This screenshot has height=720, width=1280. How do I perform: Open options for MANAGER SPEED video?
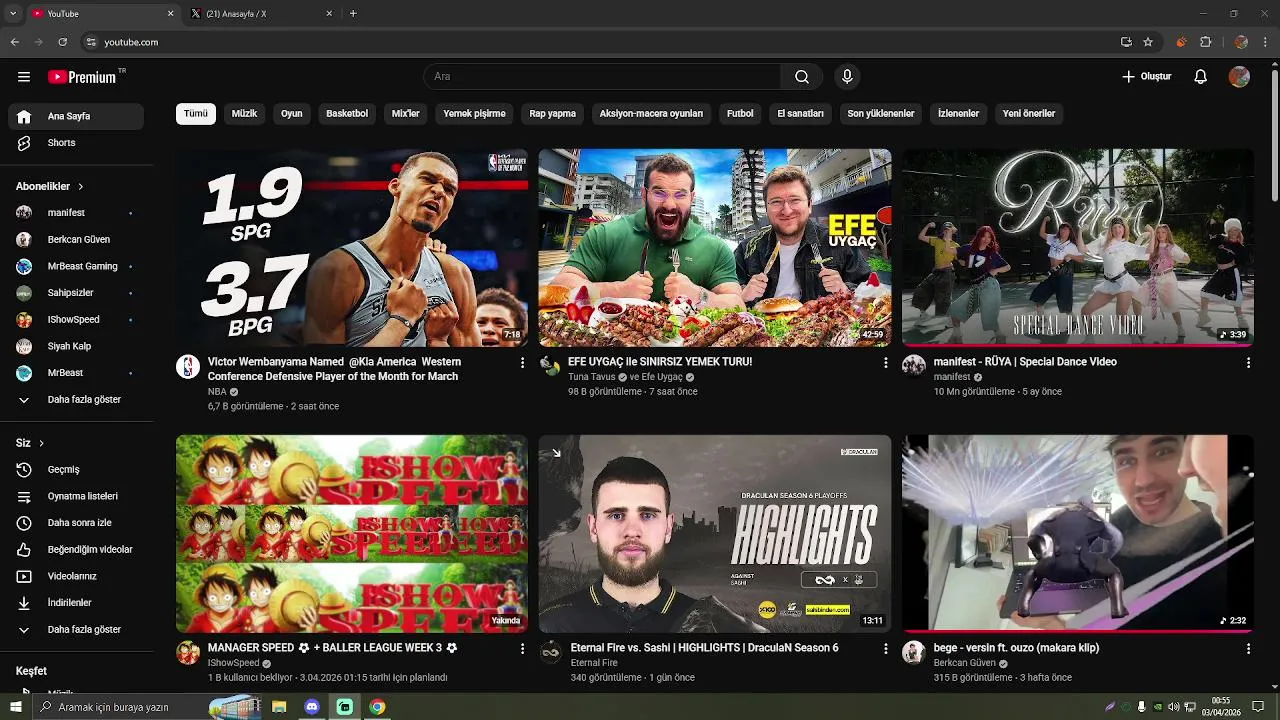tap(522, 649)
